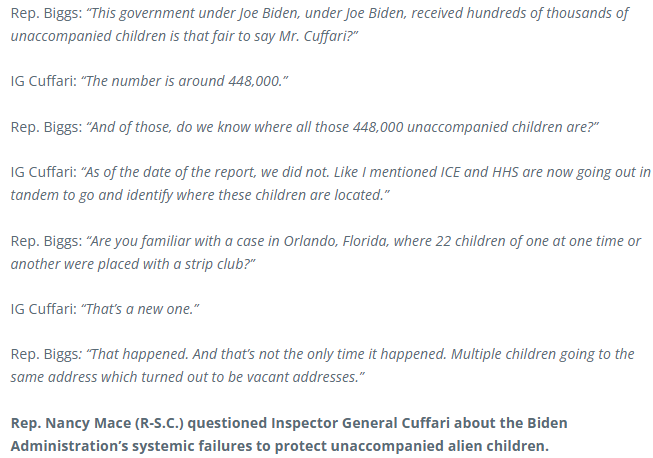Click the word "tandem"
Screen dimensions: 653x458
pyautogui.click(x=36, y=195)
